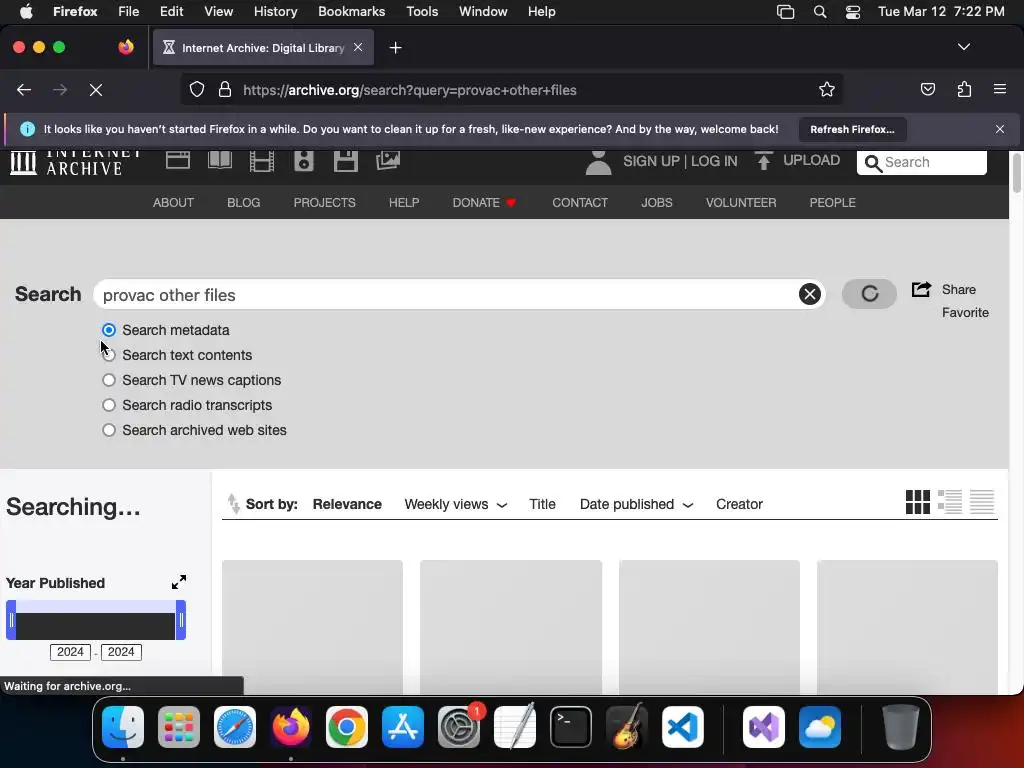This screenshot has height=768, width=1024.
Task: Open the Tools menu
Action: (422, 11)
